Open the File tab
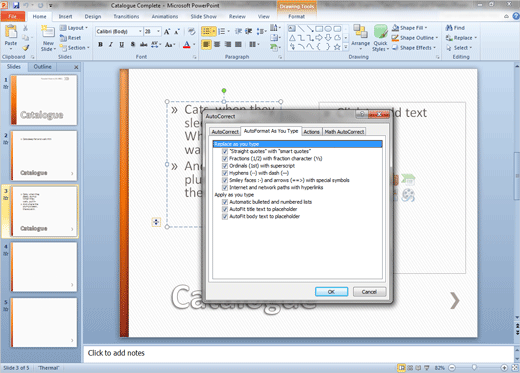 pos(13,16)
